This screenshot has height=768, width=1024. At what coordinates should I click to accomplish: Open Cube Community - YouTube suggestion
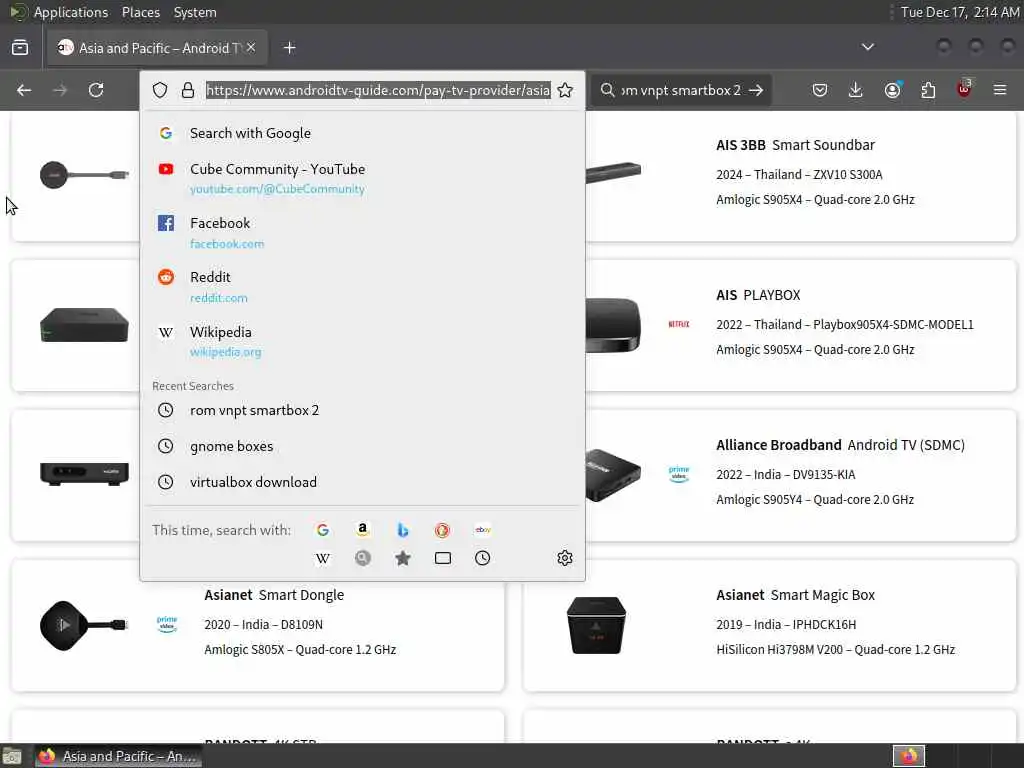pyautogui.click(x=362, y=178)
